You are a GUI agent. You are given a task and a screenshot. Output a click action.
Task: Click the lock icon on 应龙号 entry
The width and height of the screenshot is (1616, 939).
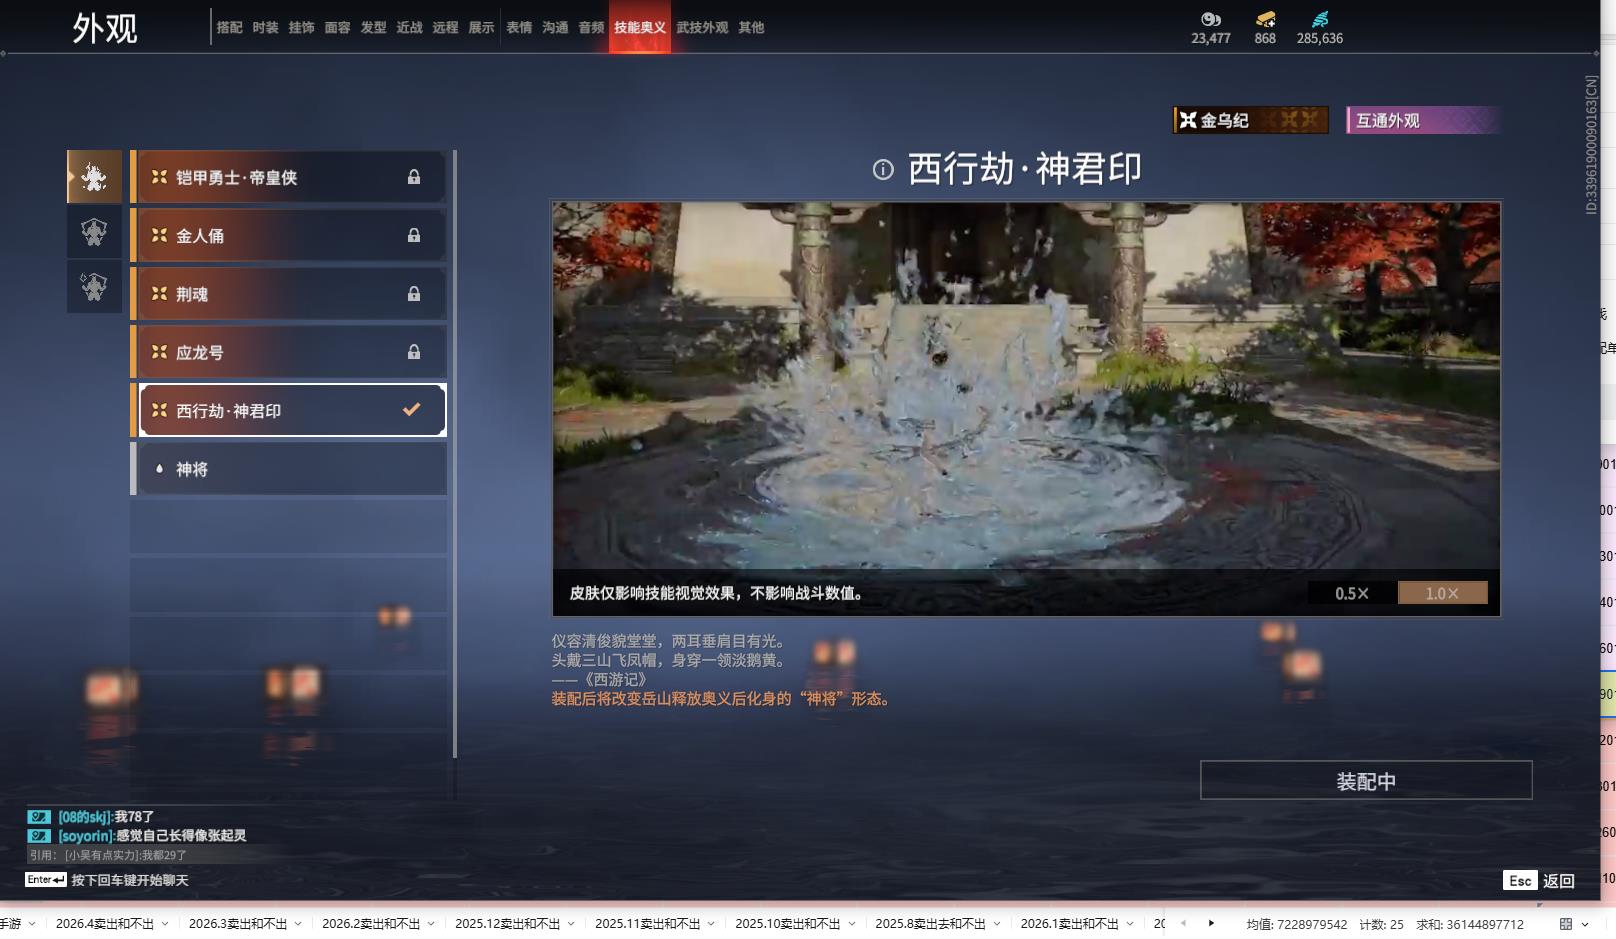click(x=414, y=351)
